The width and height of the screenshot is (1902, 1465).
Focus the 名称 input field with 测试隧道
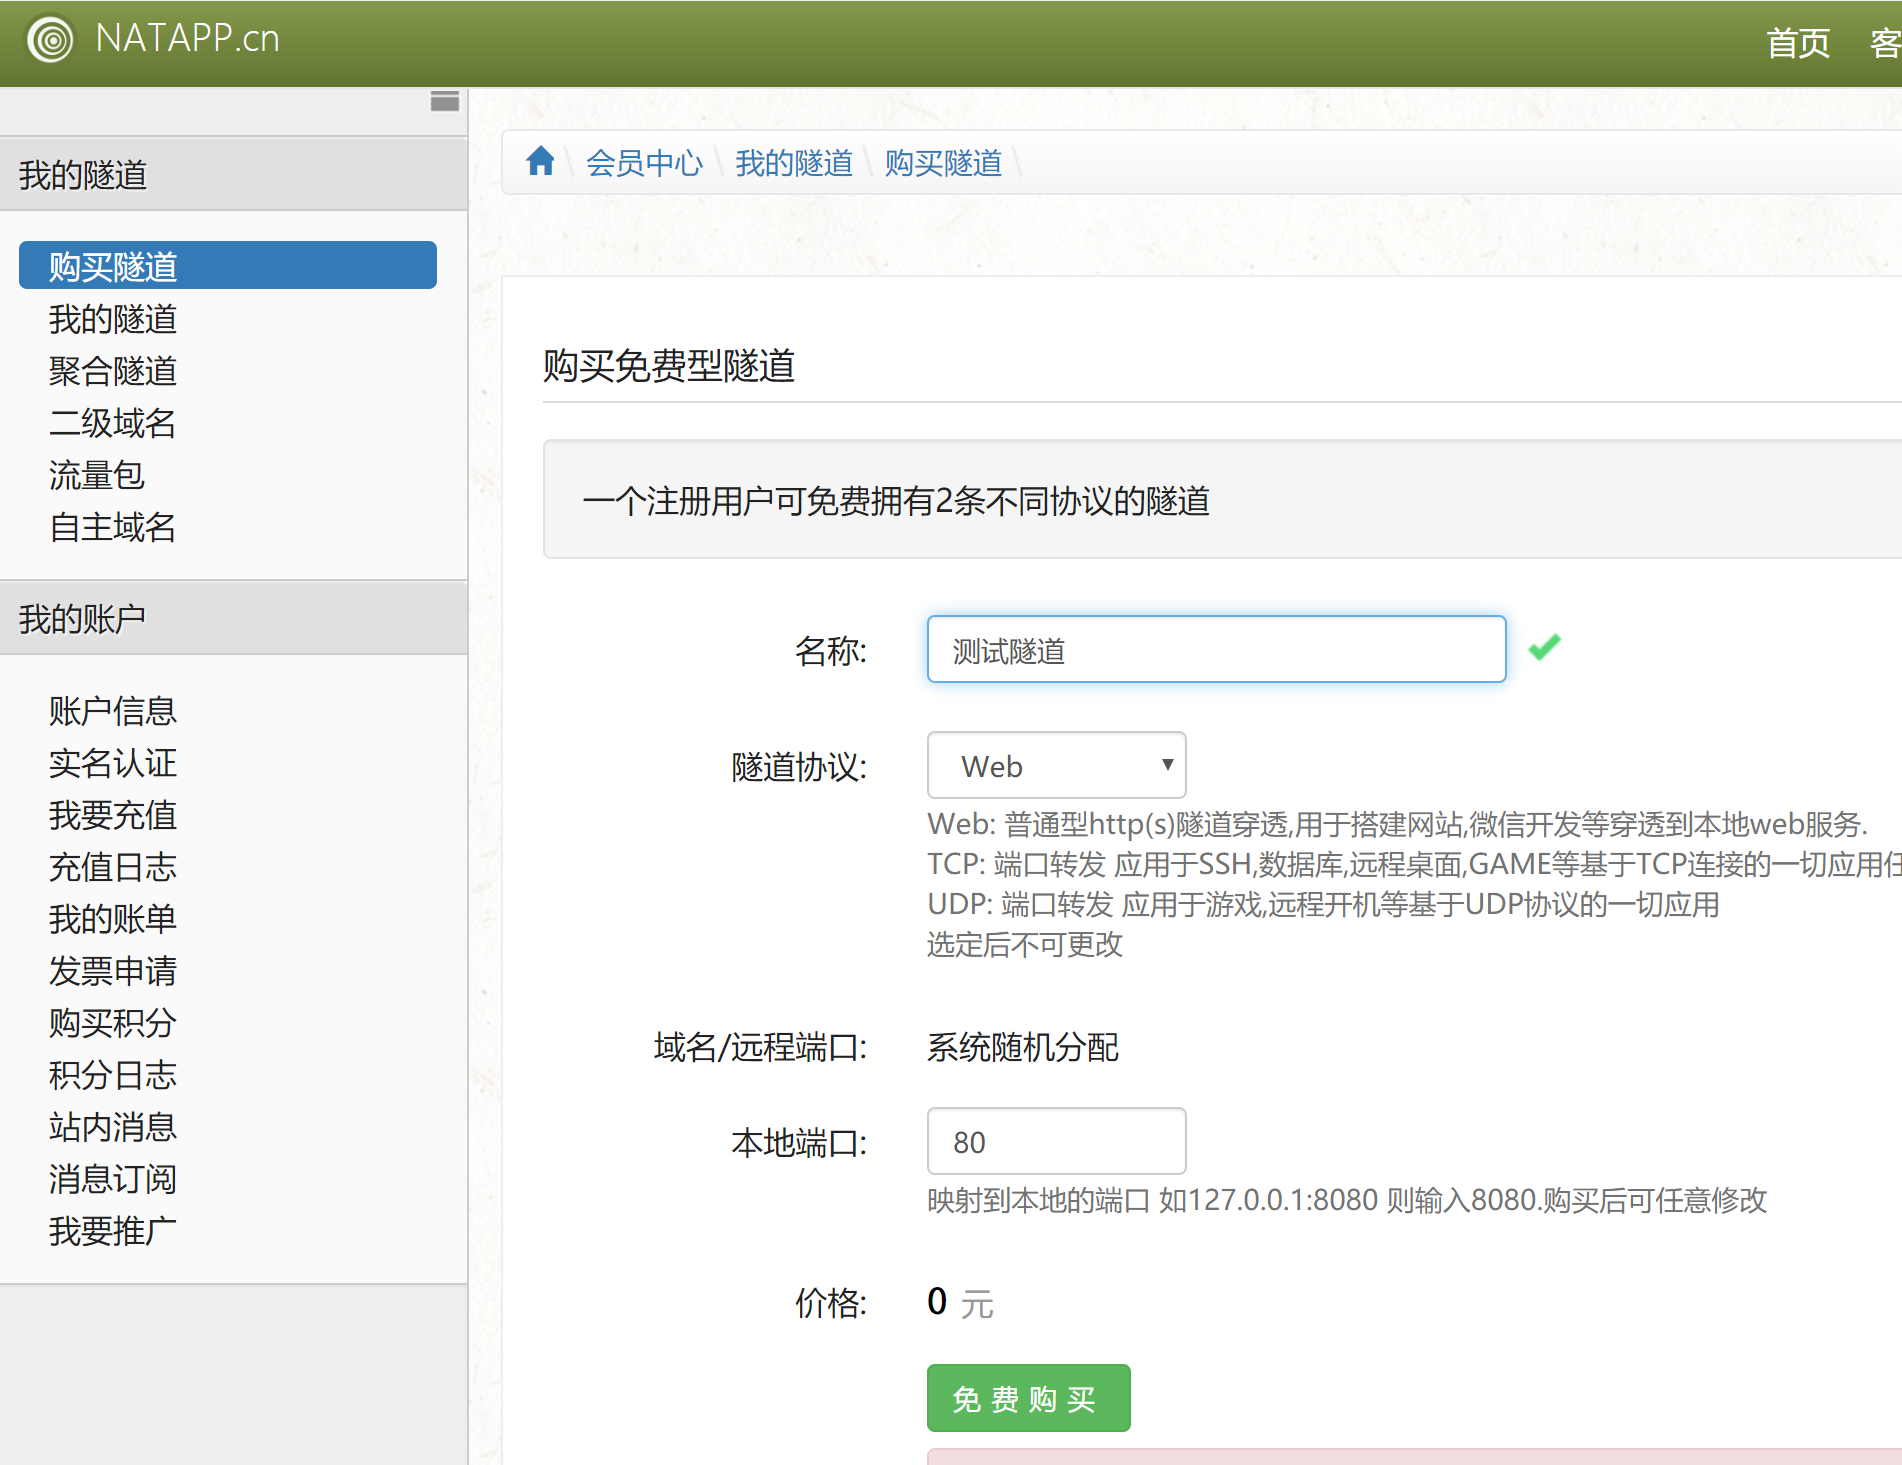1216,650
